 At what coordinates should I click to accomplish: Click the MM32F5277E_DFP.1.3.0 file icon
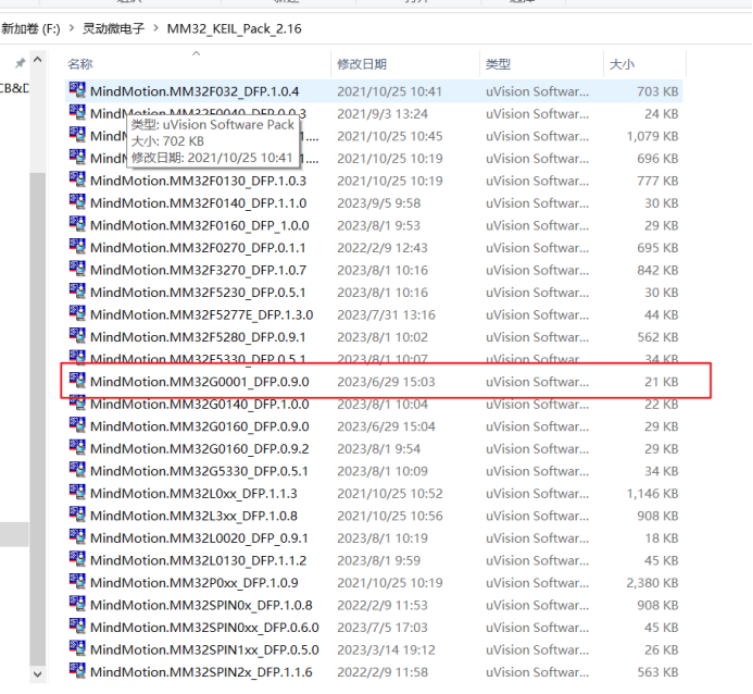coord(77,314)
